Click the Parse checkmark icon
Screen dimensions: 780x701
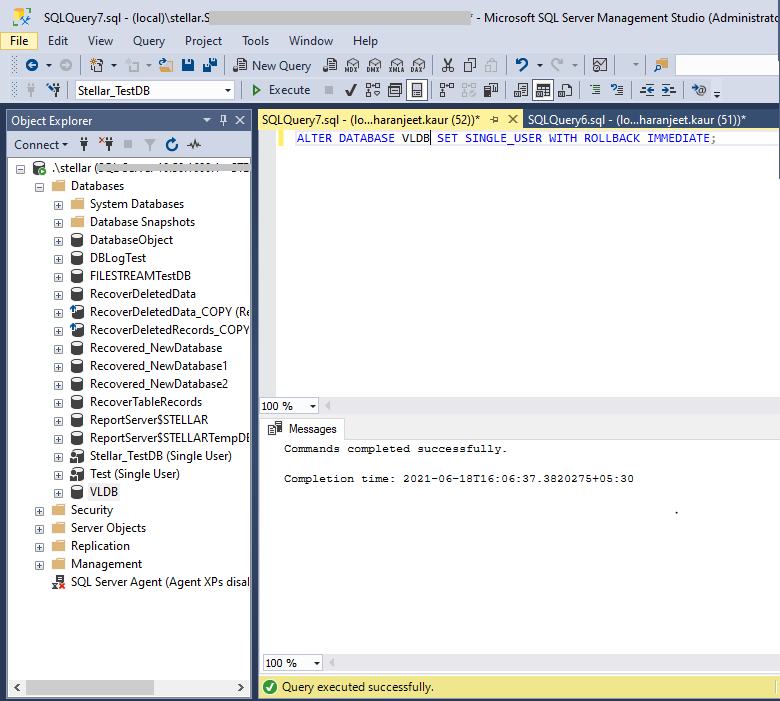click(x=351, y=90)
